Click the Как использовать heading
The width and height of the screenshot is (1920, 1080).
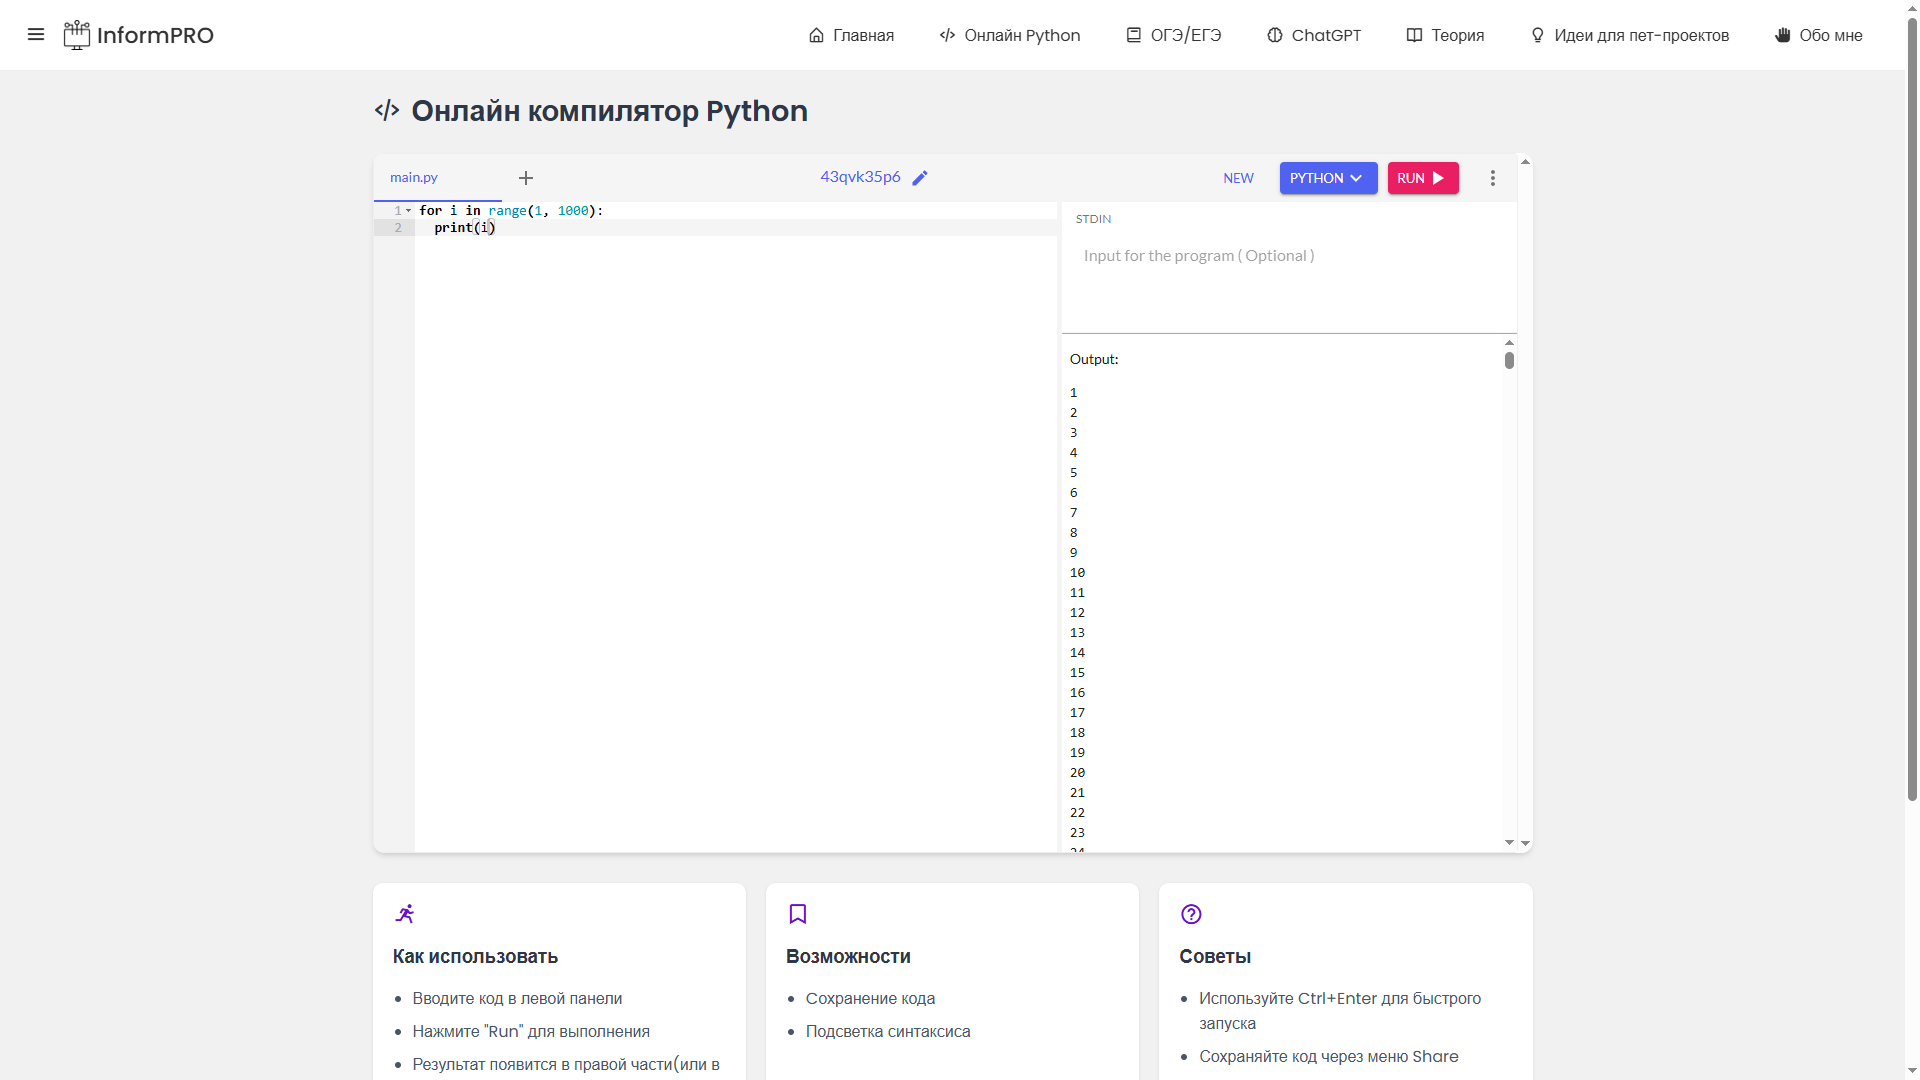click(475, 956)
